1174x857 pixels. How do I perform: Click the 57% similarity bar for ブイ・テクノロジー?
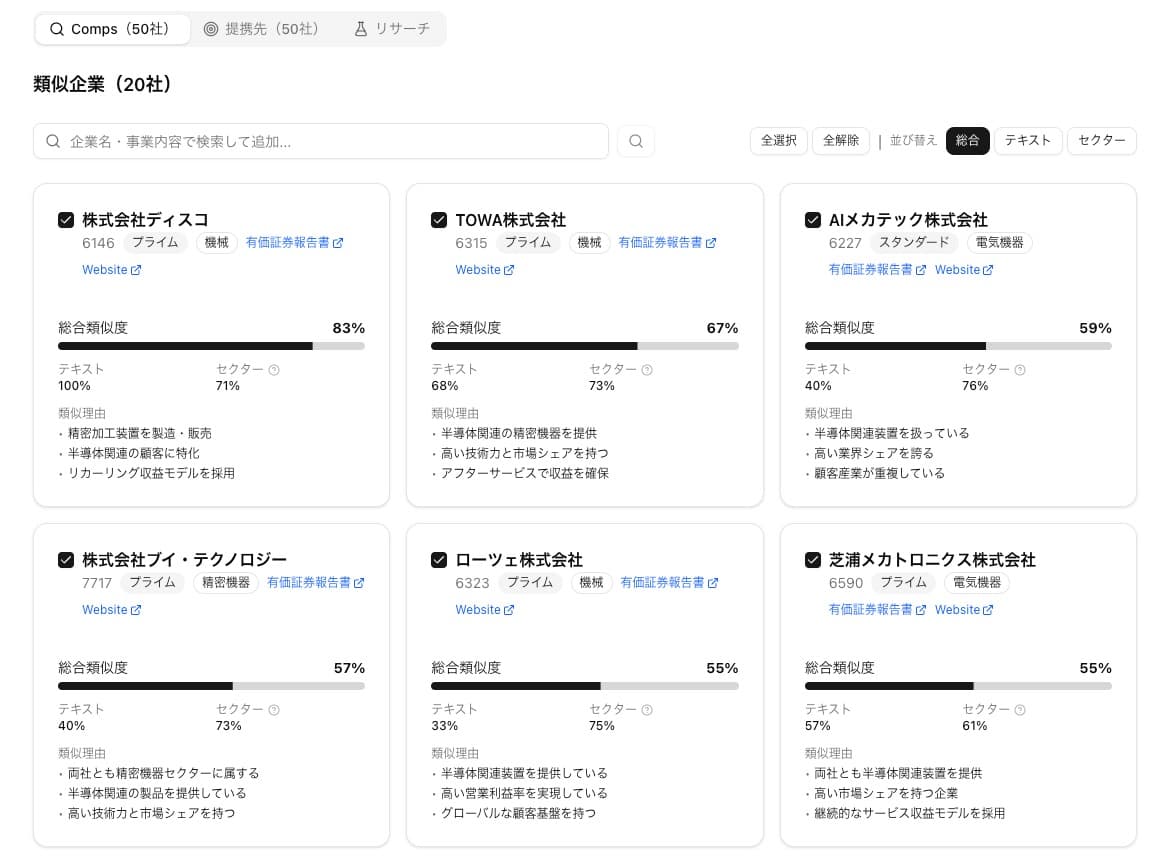tap(211, 686)
